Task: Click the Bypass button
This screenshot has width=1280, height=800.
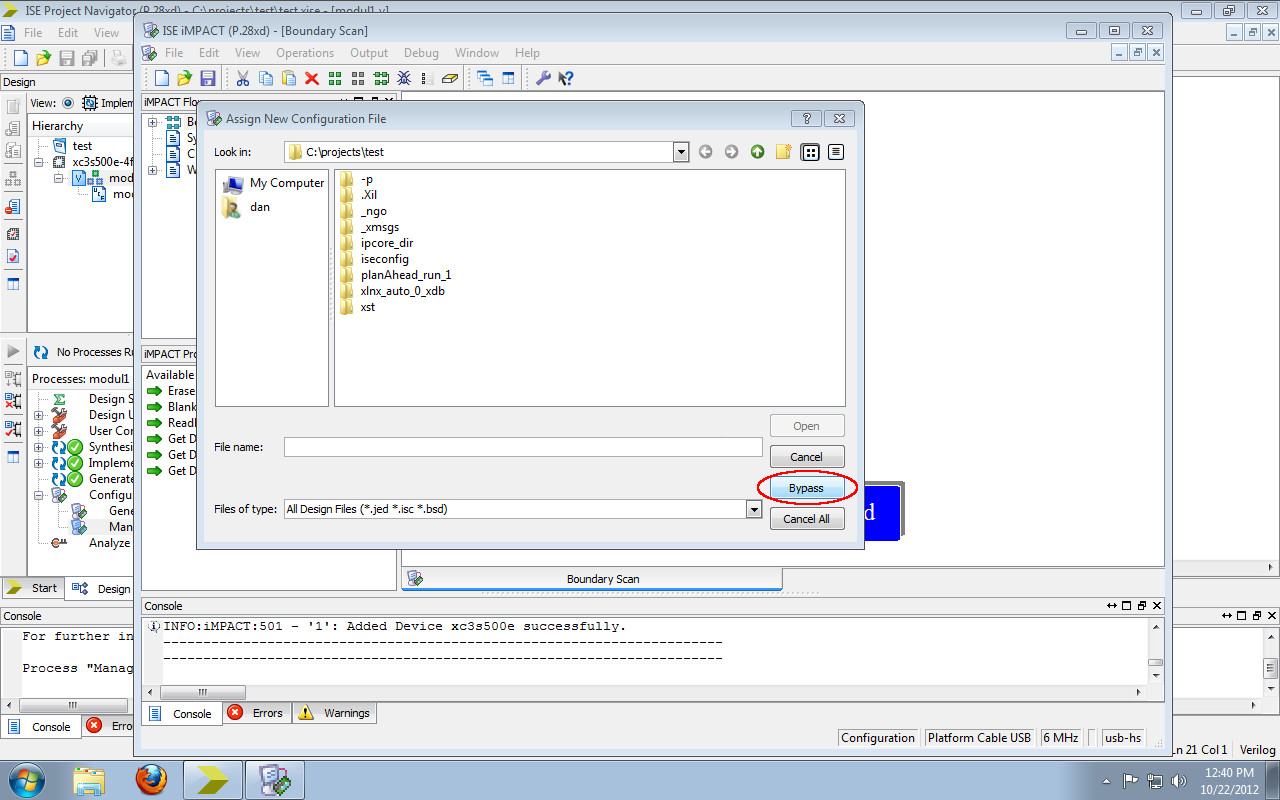Action: point(806,488)
